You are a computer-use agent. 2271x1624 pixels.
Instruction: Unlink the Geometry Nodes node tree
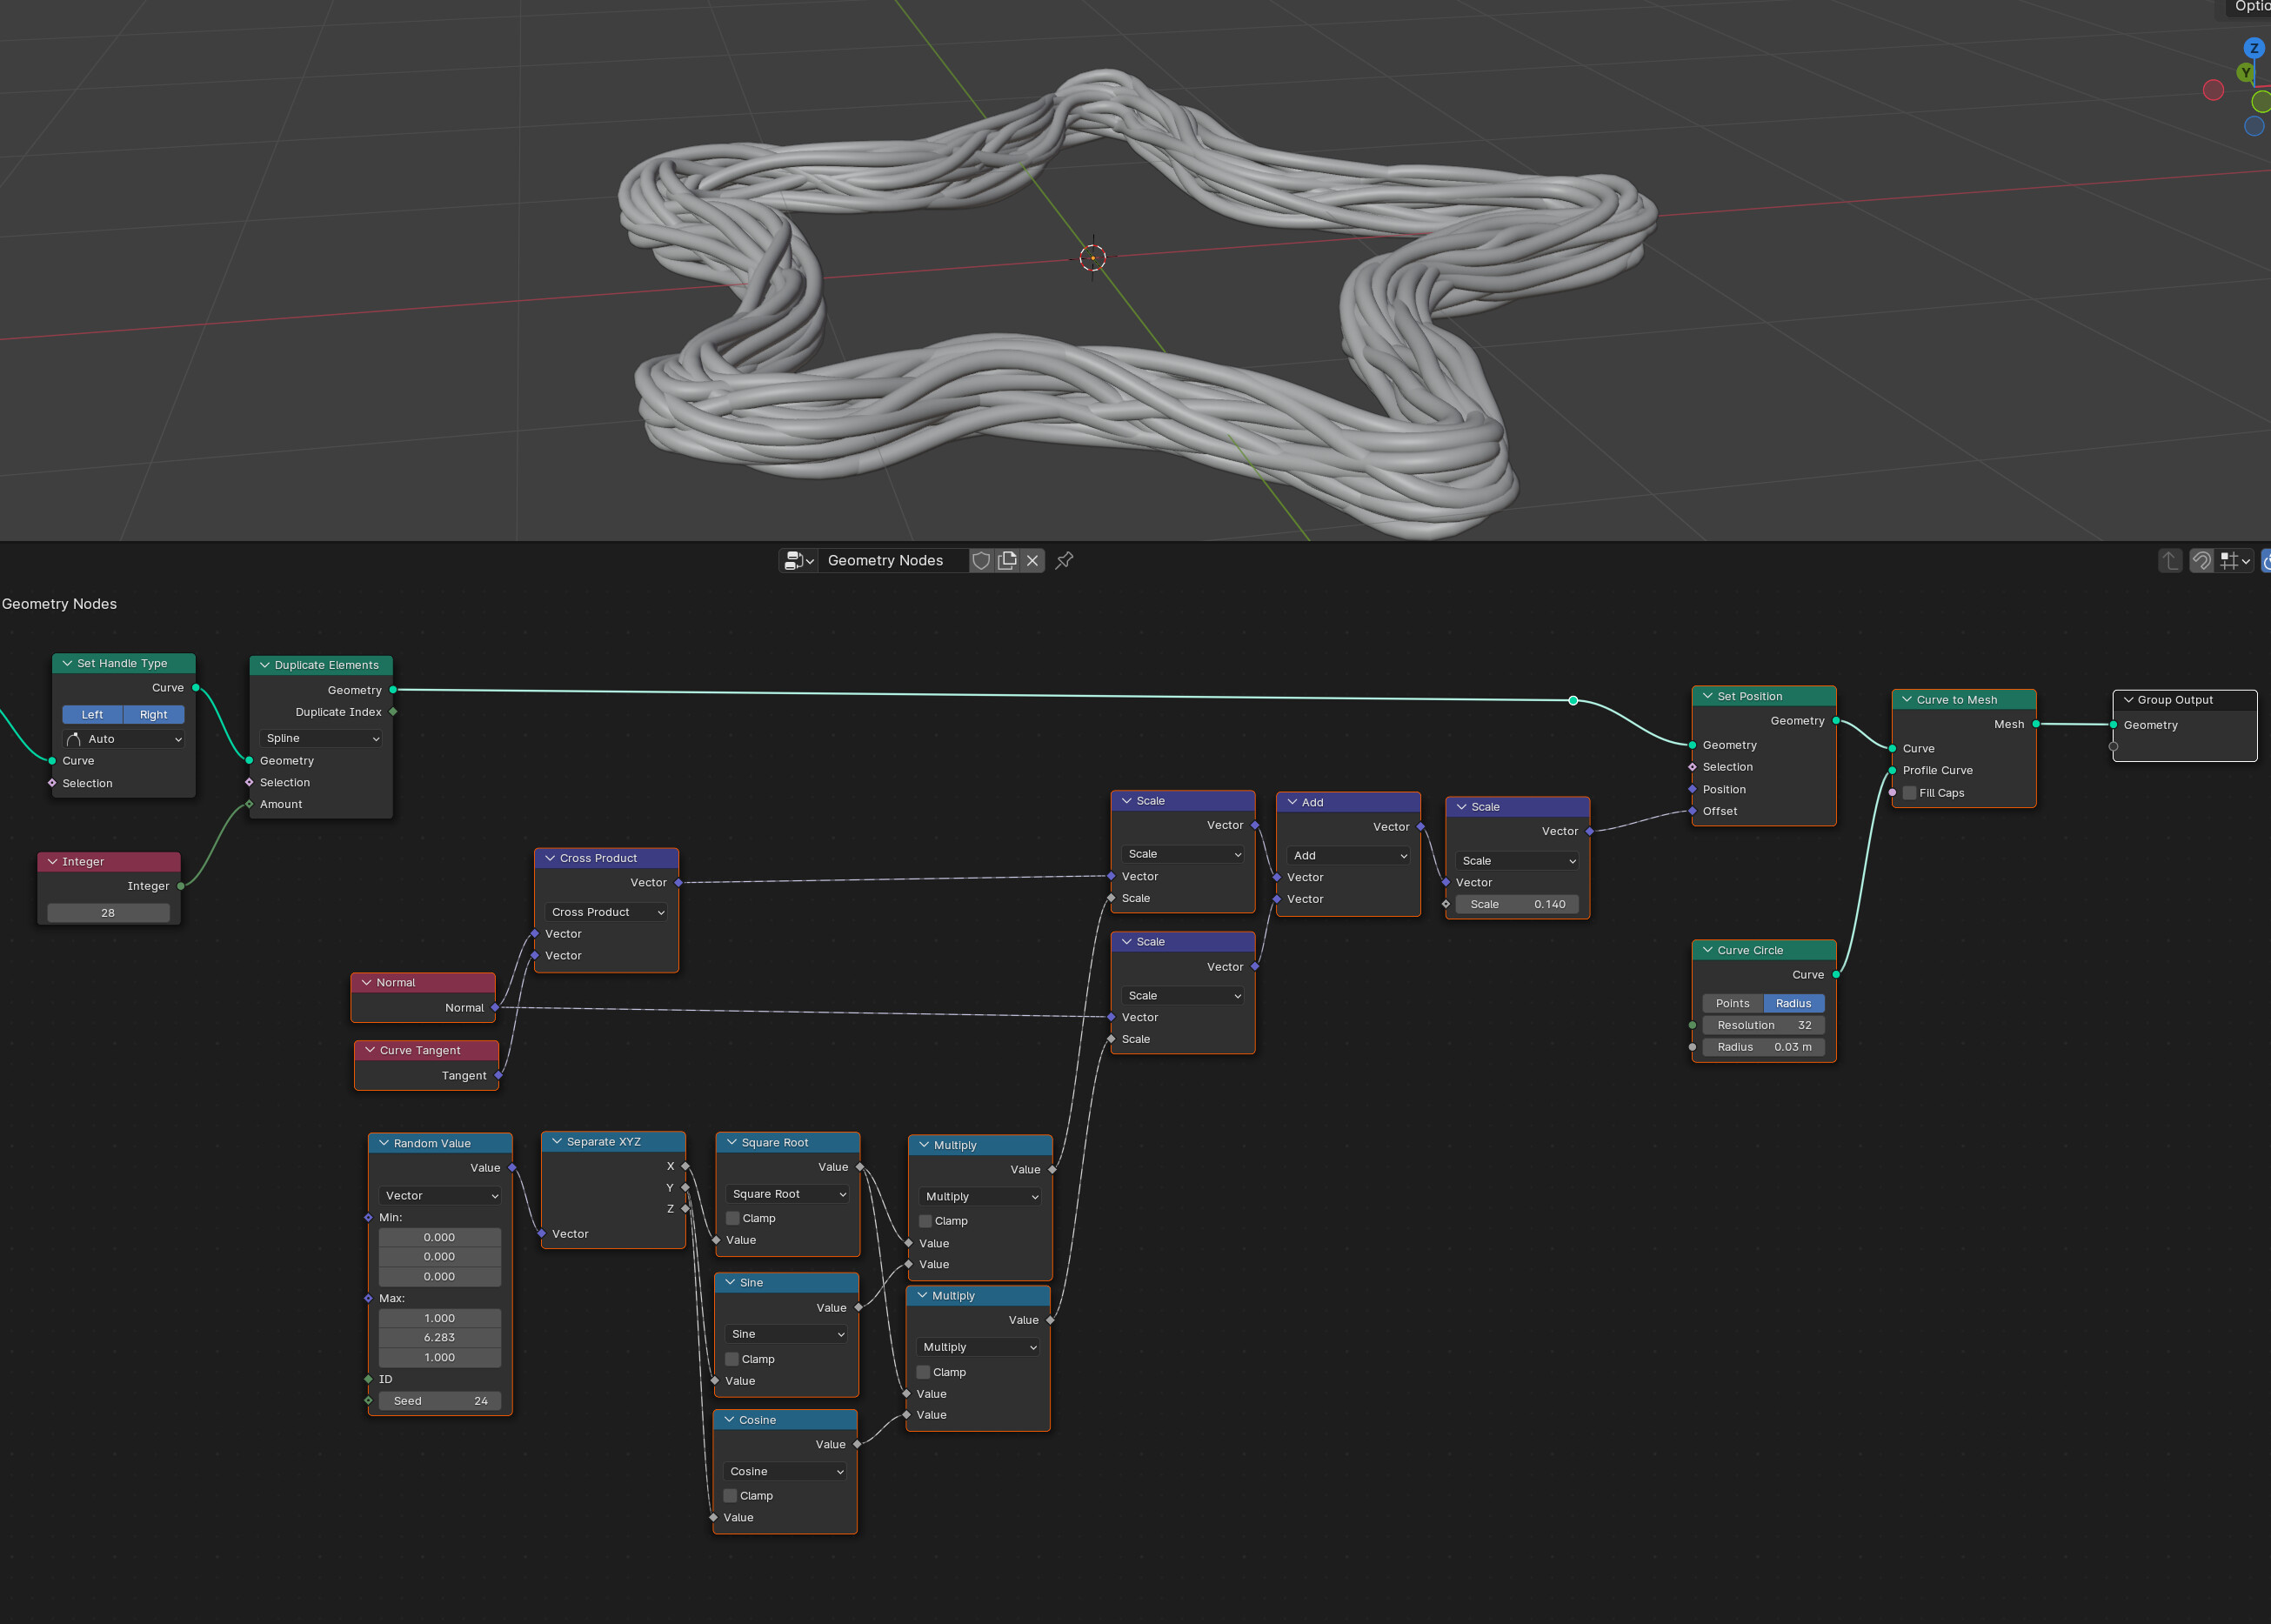click(1033, 561)
